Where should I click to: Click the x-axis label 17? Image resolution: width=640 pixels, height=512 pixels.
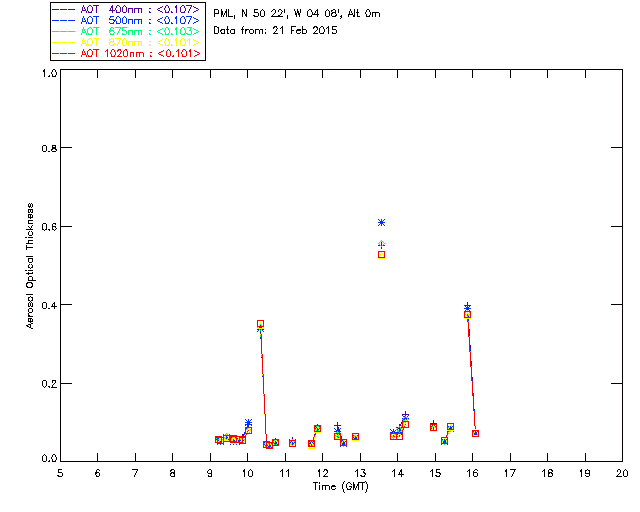click(x=510, y=473)
